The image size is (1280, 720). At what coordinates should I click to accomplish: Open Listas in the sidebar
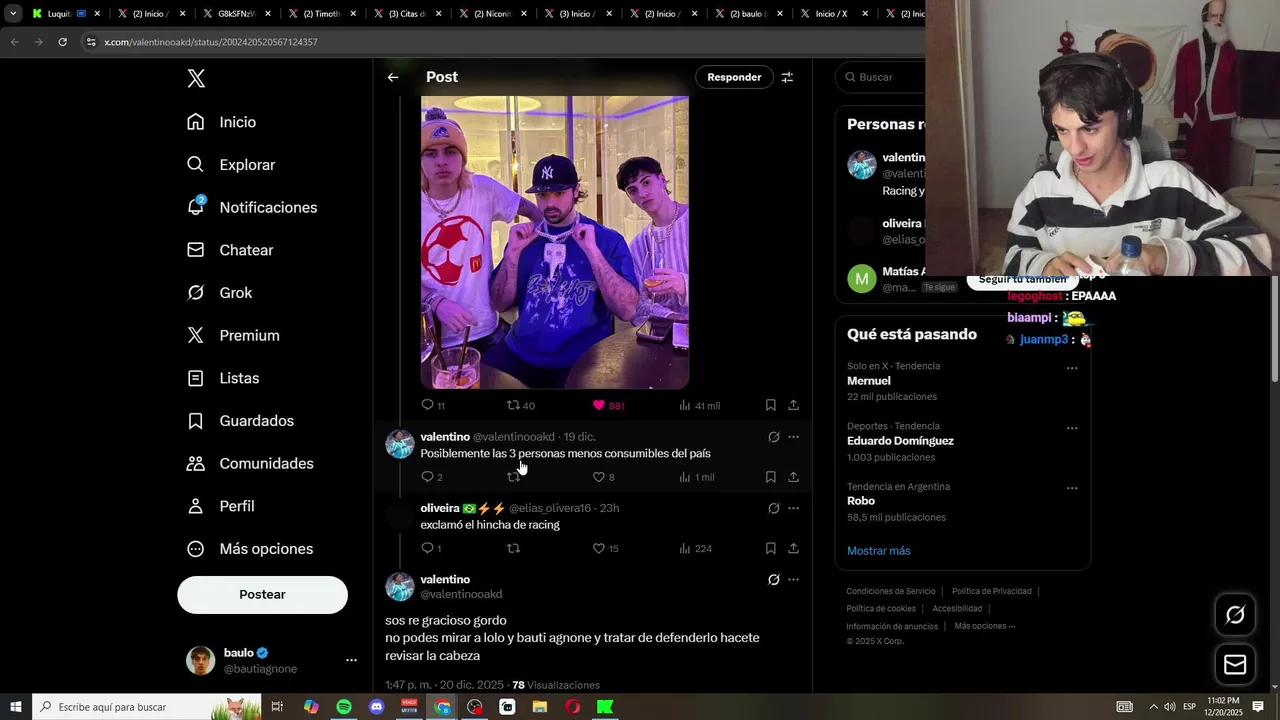click(223, 378)
